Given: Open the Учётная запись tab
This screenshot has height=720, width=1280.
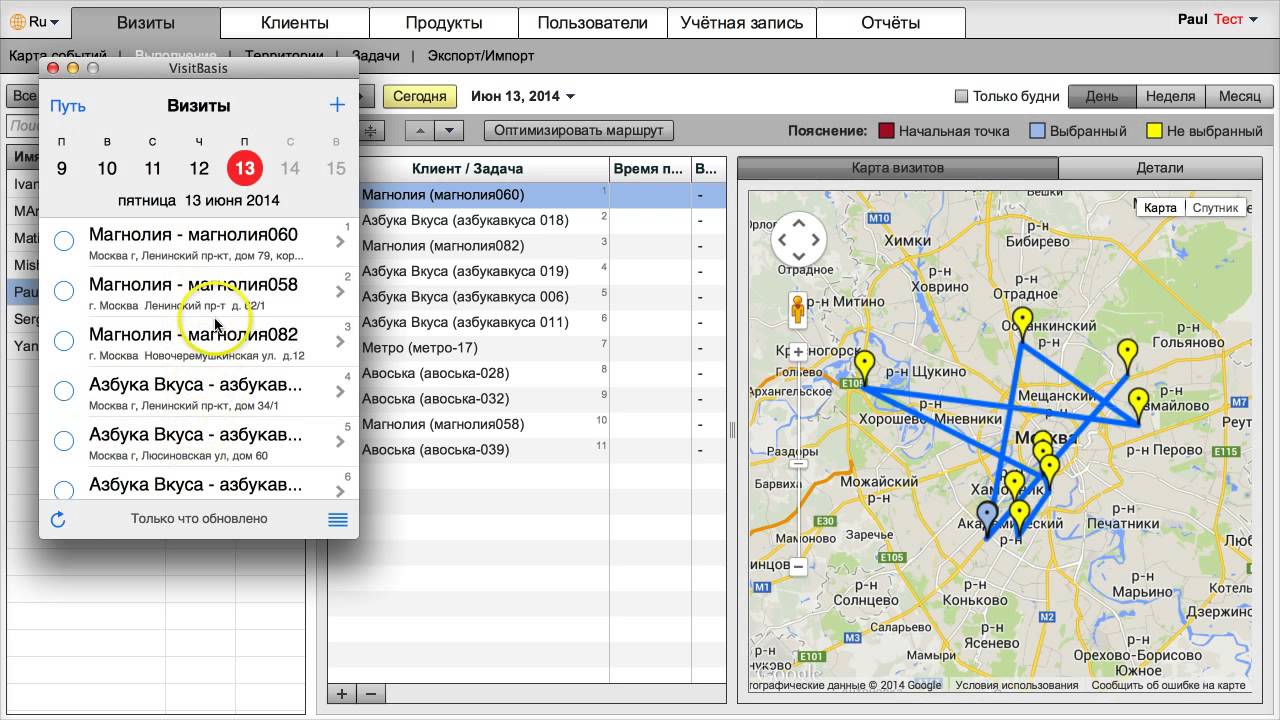Looking at the screenshot, I should point(742,22).
